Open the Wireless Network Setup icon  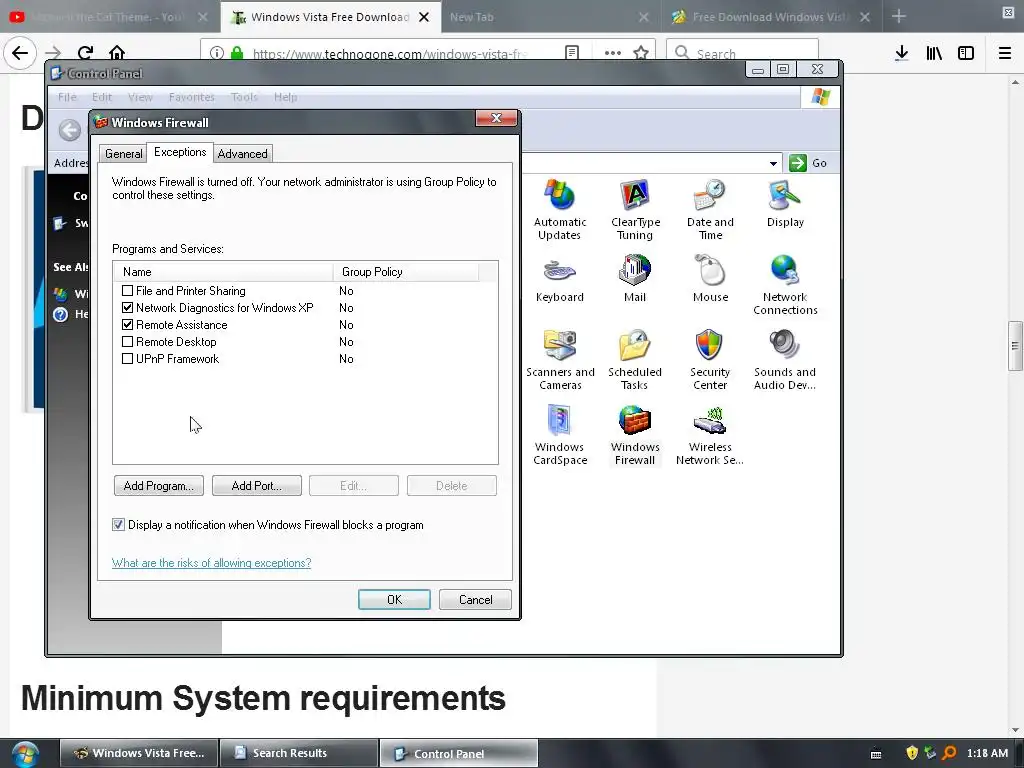click(710, 435)
